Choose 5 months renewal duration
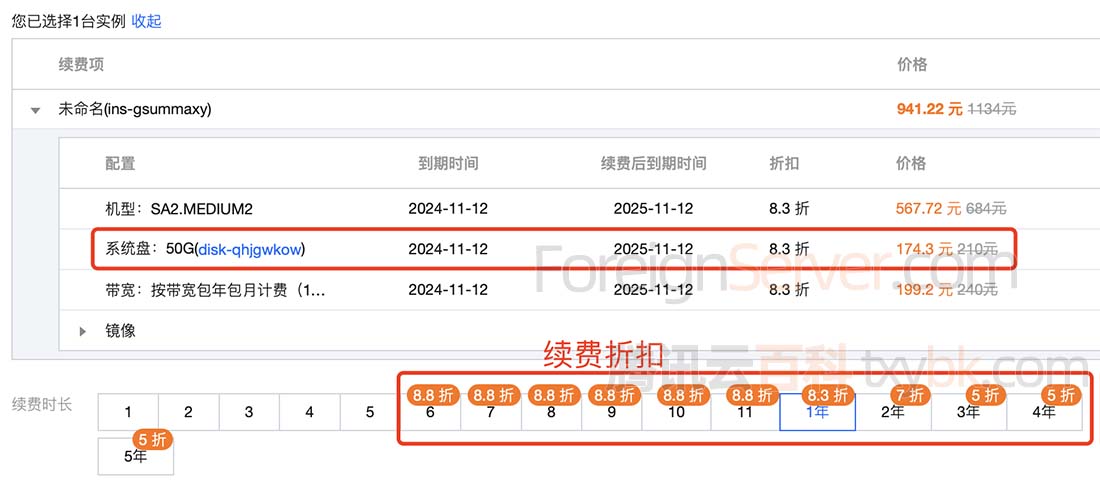This screenshot has height=492, width=1100. coord(370,412)
